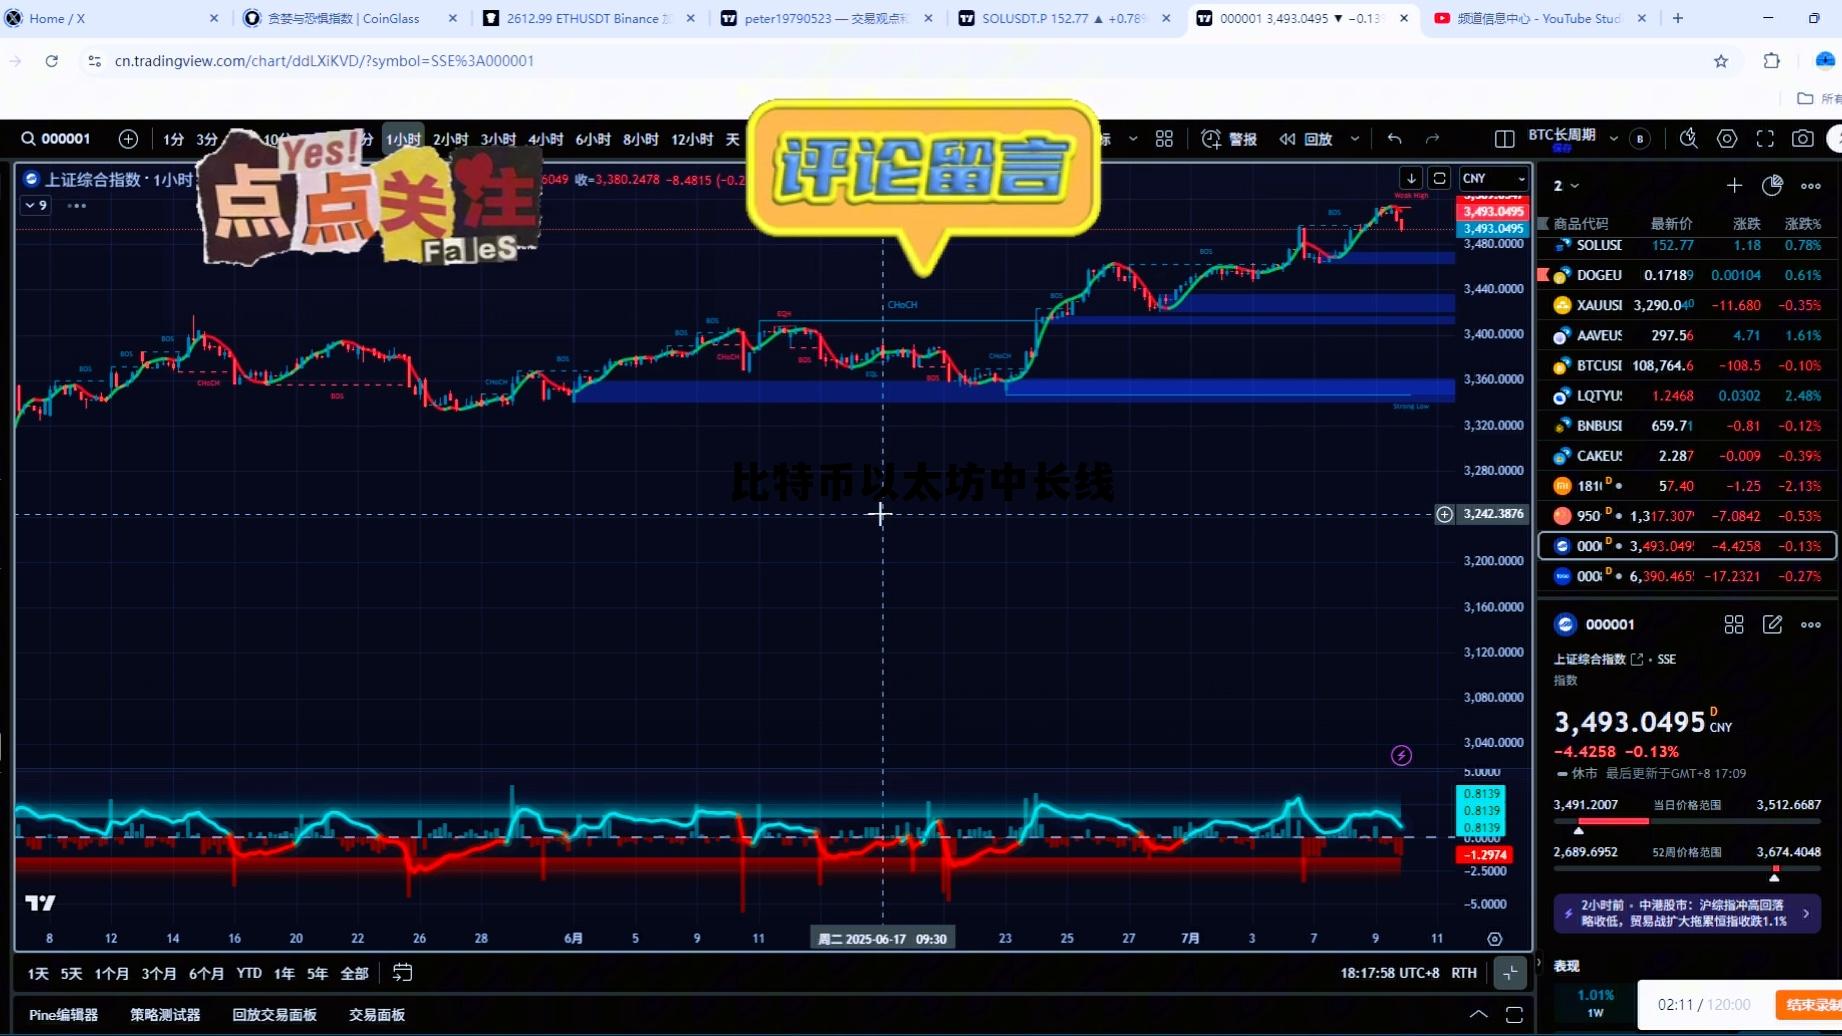The image size is (1842, 1036).
Task: Take a chart snapshot with the camera icon
Action: point(1803,139)
